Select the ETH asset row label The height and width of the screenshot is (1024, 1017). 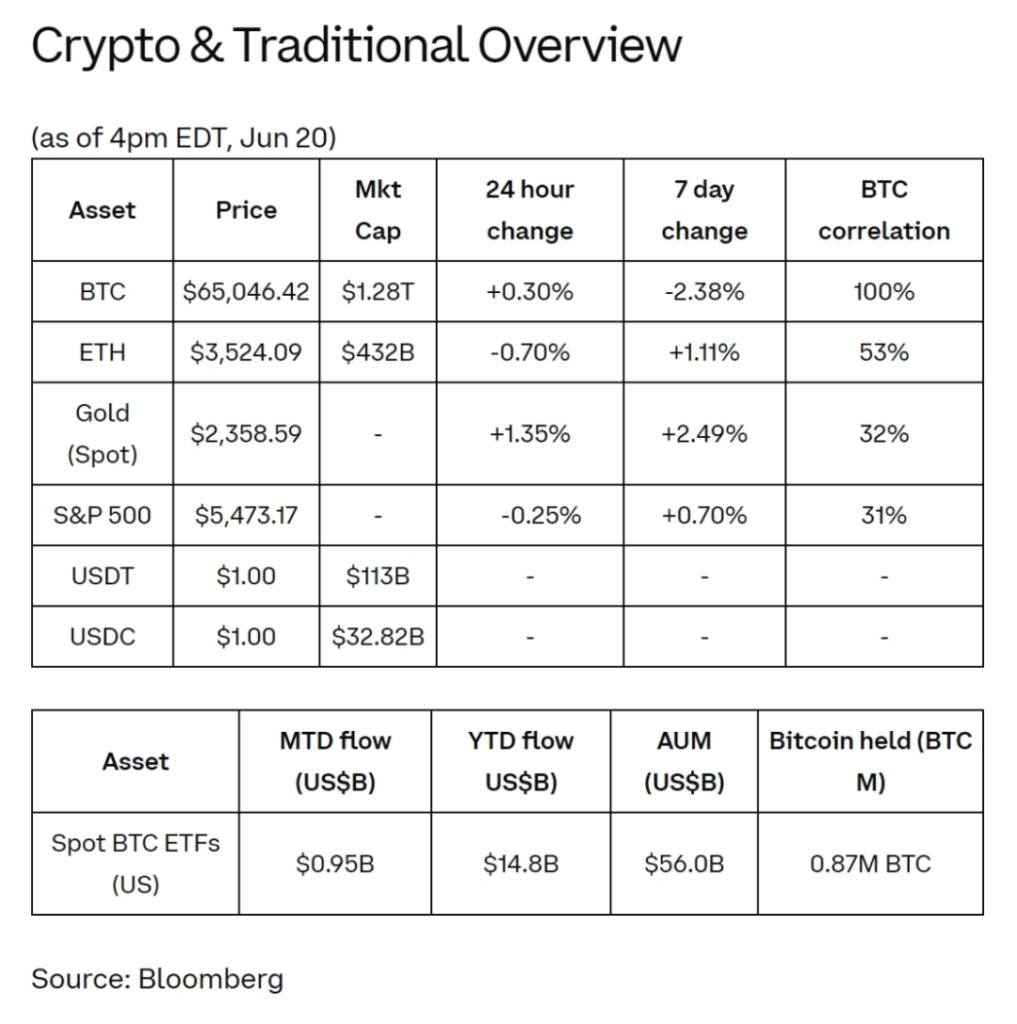103,353
